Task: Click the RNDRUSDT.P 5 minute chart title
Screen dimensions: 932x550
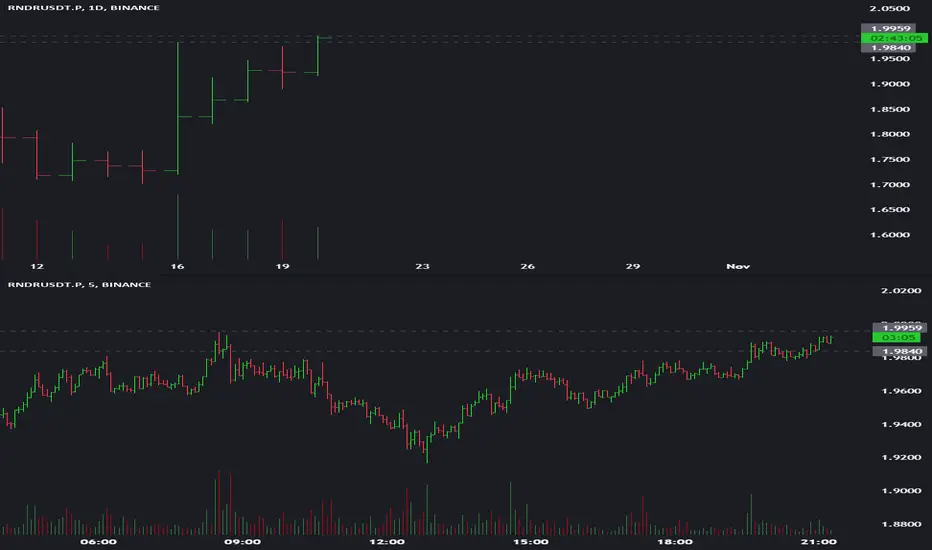Action: click(x=79, y=284)
